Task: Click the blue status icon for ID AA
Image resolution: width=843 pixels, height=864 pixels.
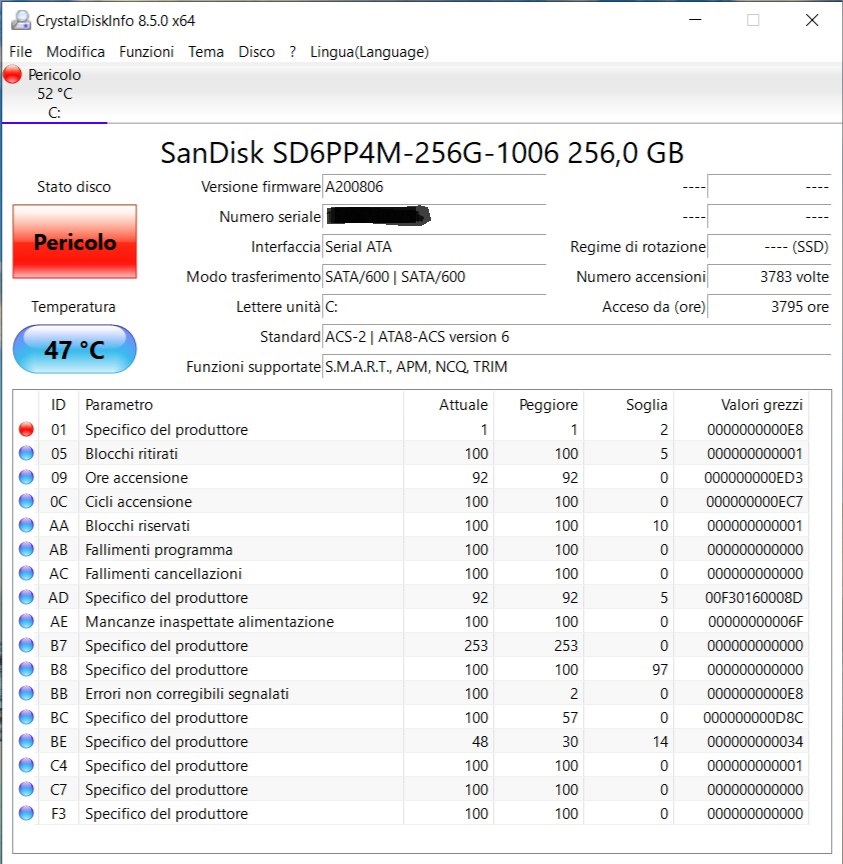Action: (26, 525)
